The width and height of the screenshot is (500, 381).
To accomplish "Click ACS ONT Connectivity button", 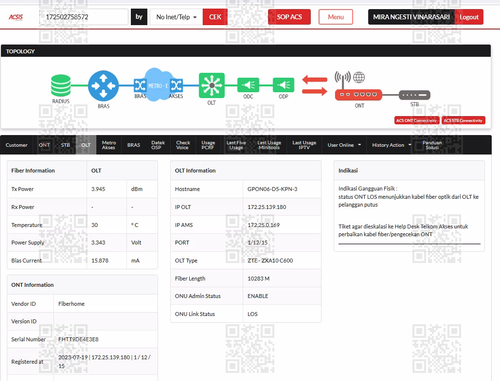I will click(417, 120).
